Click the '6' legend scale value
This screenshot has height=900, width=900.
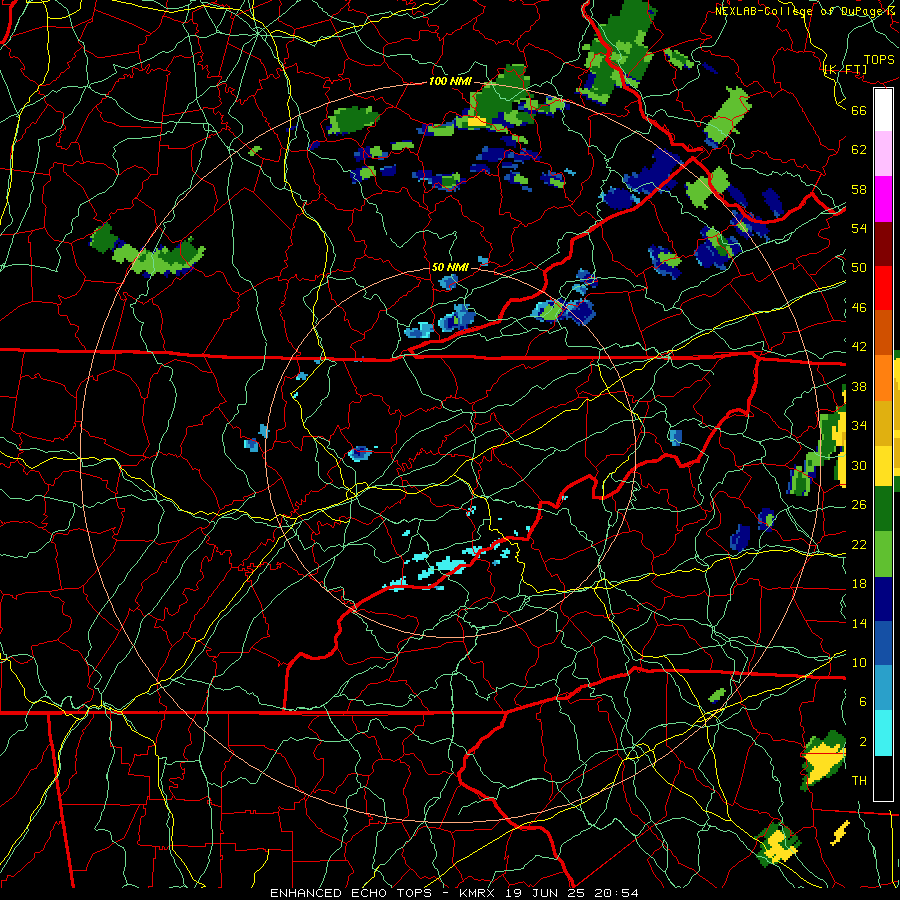pyautogui.click(x=863, y=702)
